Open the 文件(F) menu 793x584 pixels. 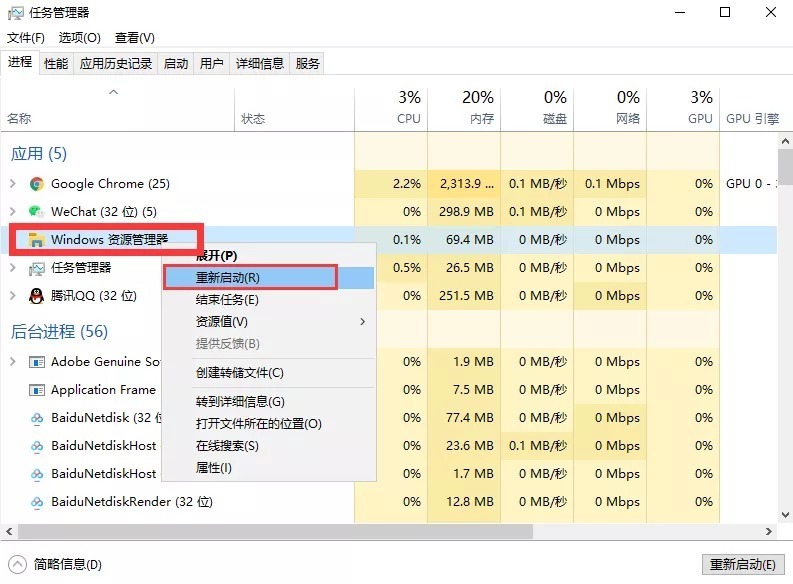(x=26, y=38)
